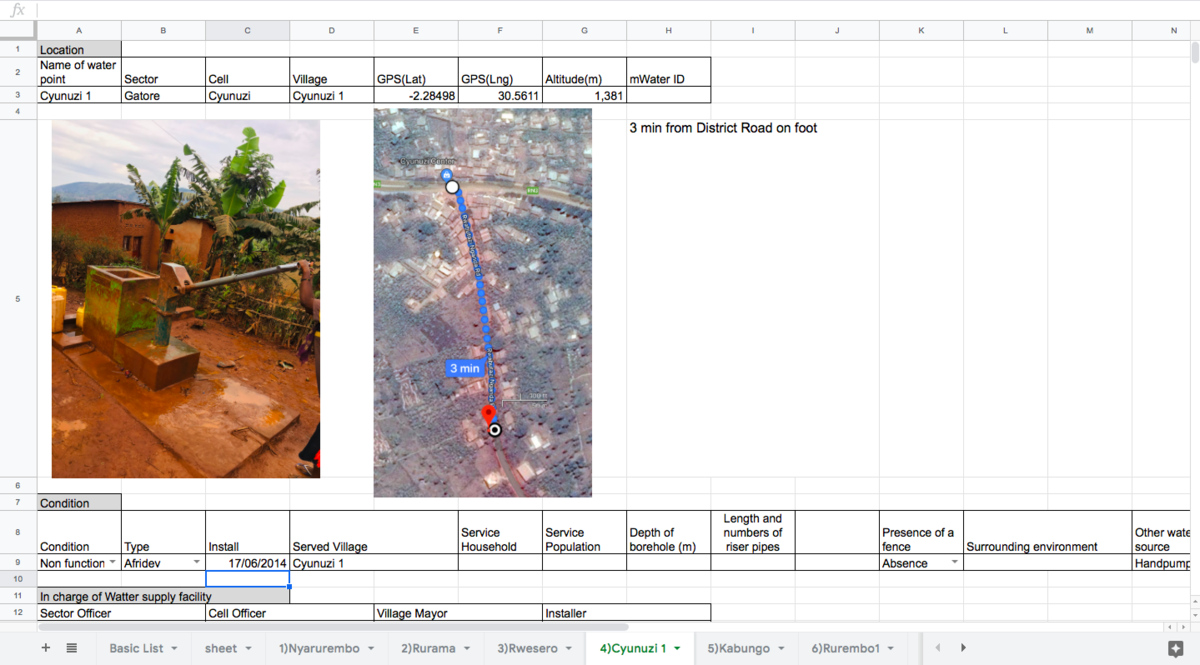This screenshot has width=1200, height=665.
Task: Select row 5 header
Action: pyautogui.click(x=18, y=298)
